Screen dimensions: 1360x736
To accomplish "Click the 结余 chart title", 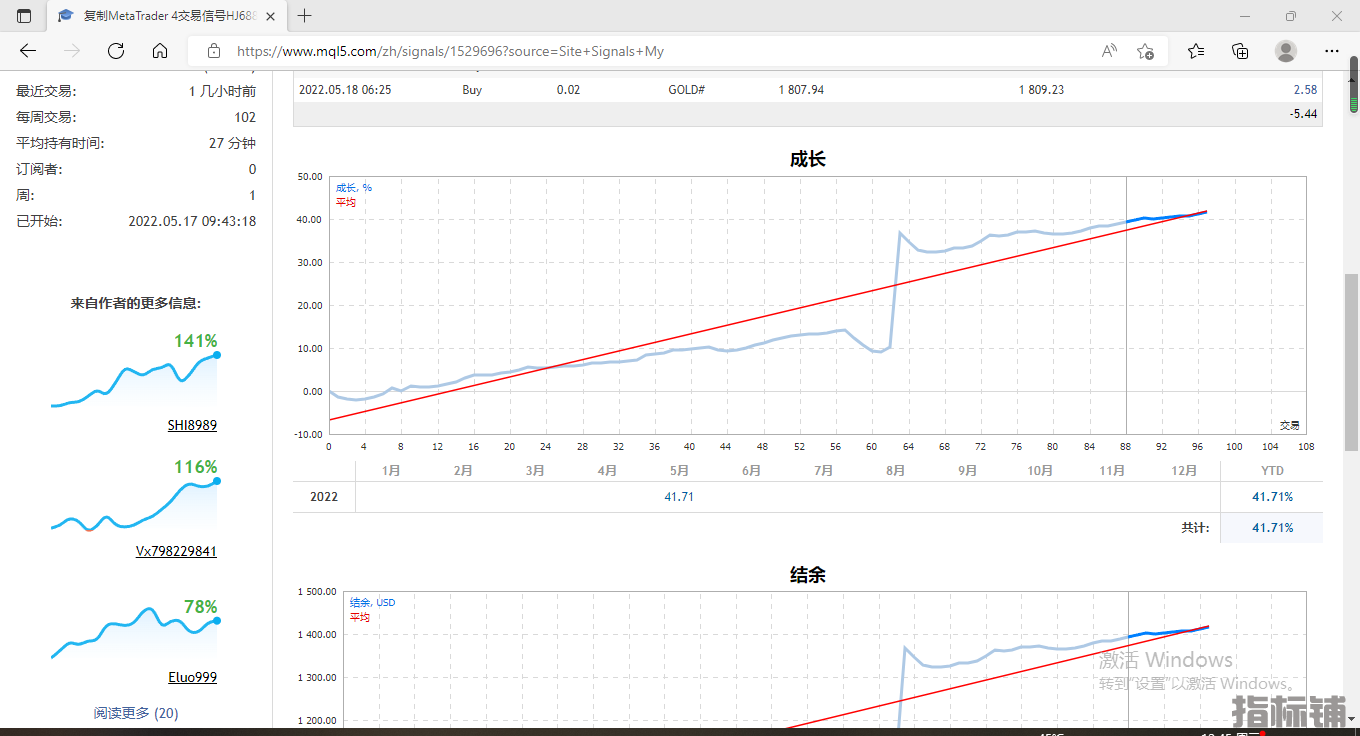I will 808,575.
